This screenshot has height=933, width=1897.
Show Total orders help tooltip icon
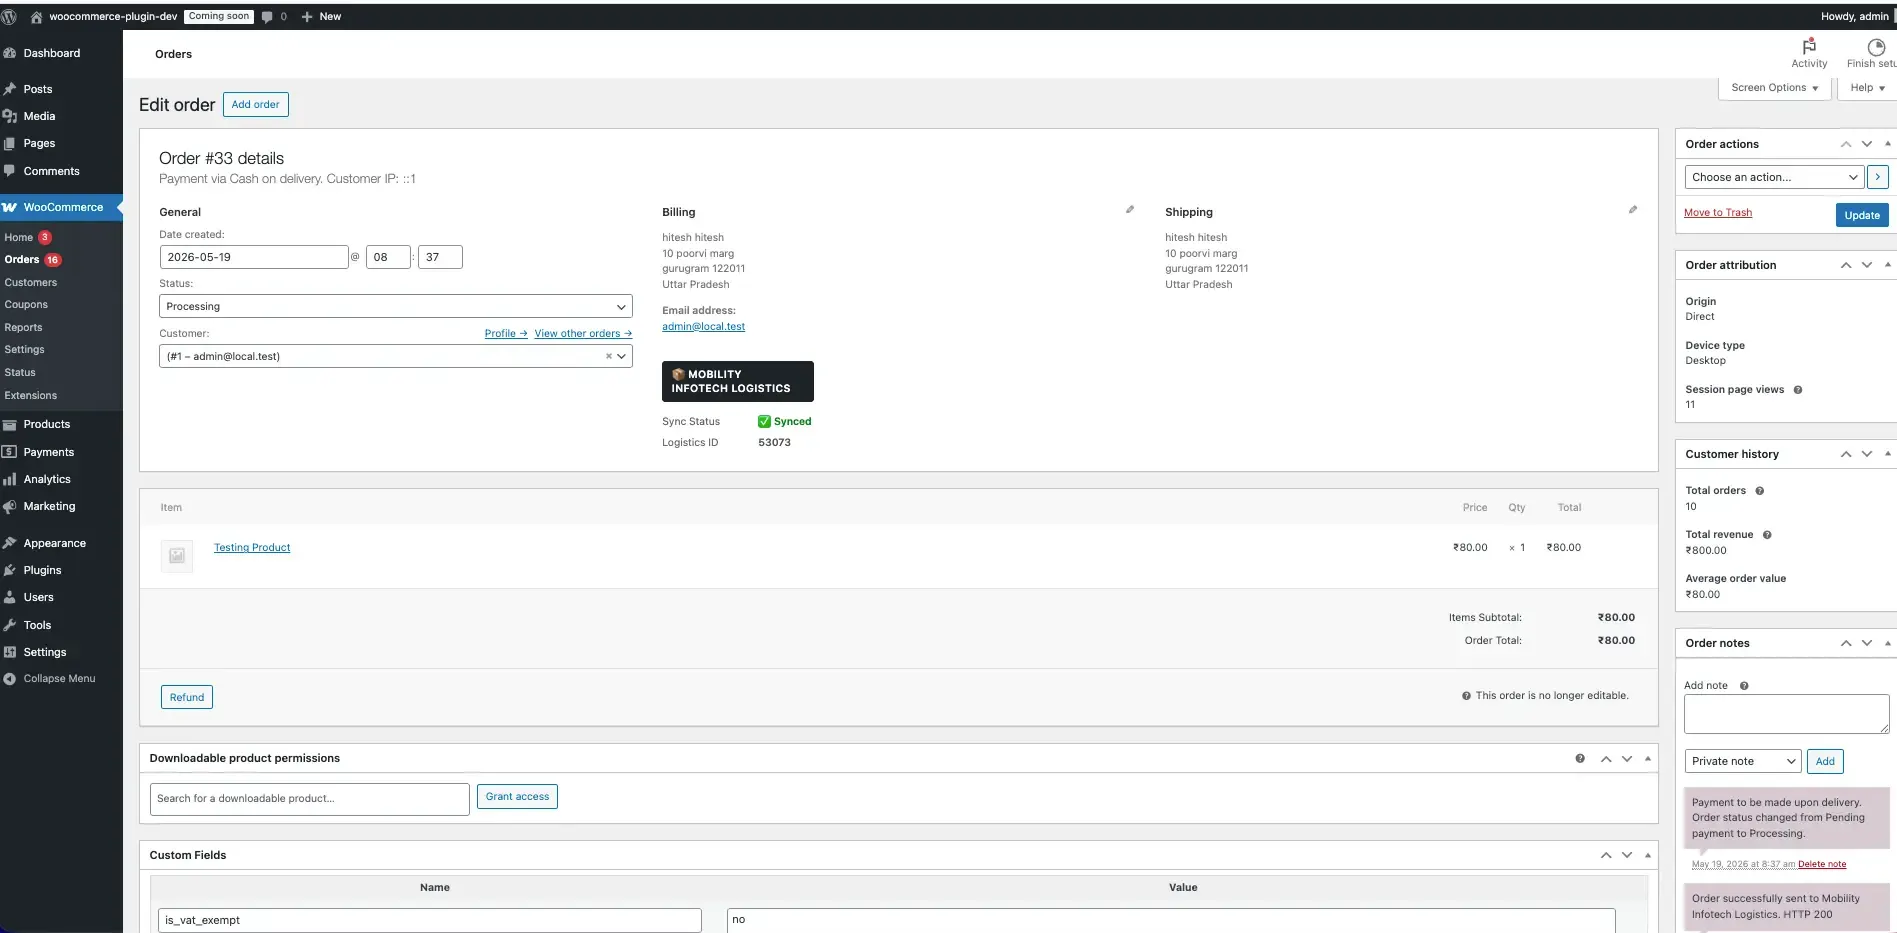pyautogui.click(x=1760, y=491)
